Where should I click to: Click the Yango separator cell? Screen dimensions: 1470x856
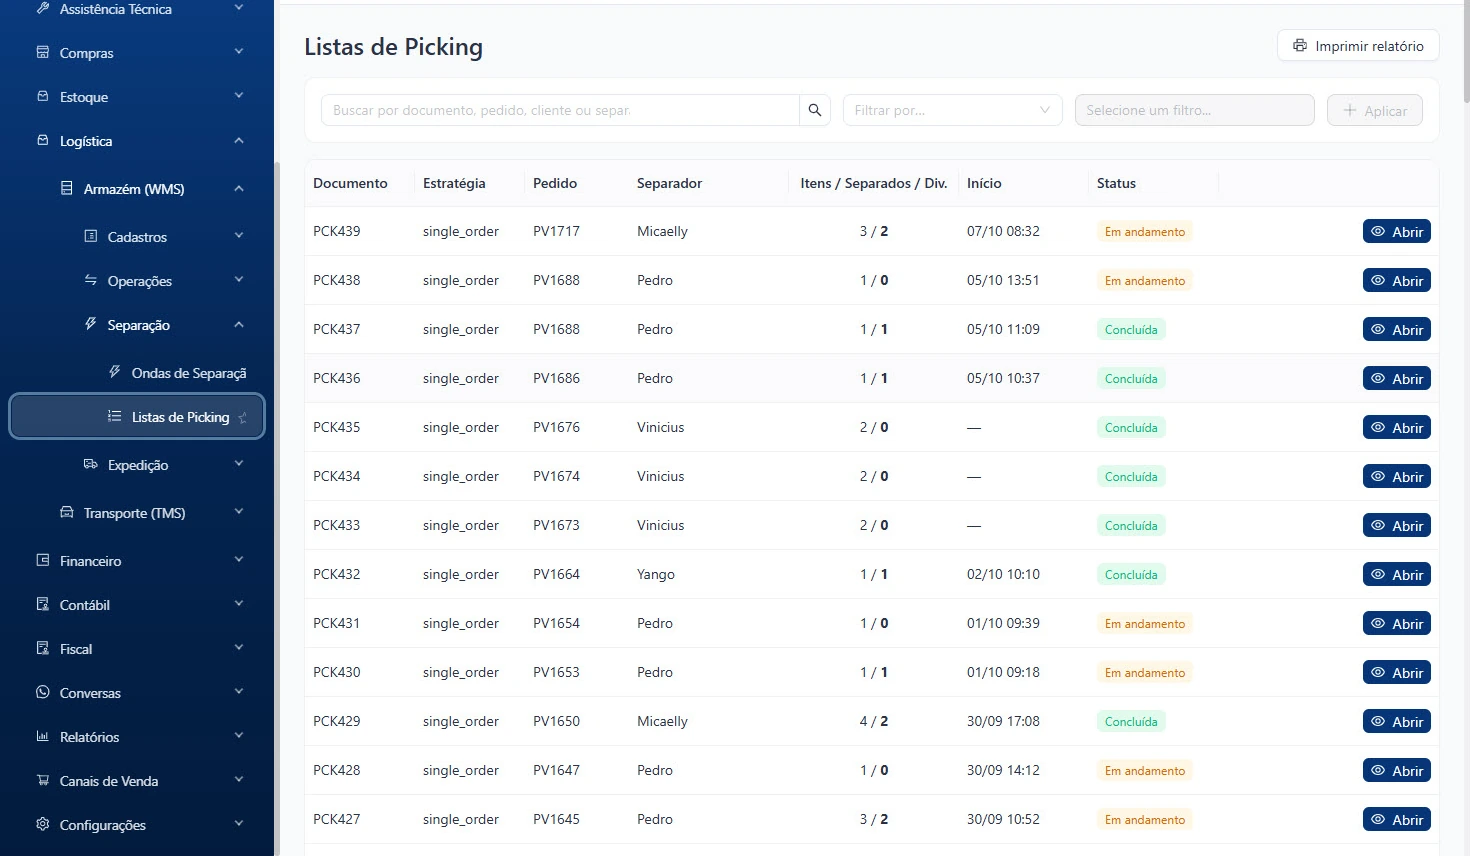pyautogui.click(x=656, y=574)
